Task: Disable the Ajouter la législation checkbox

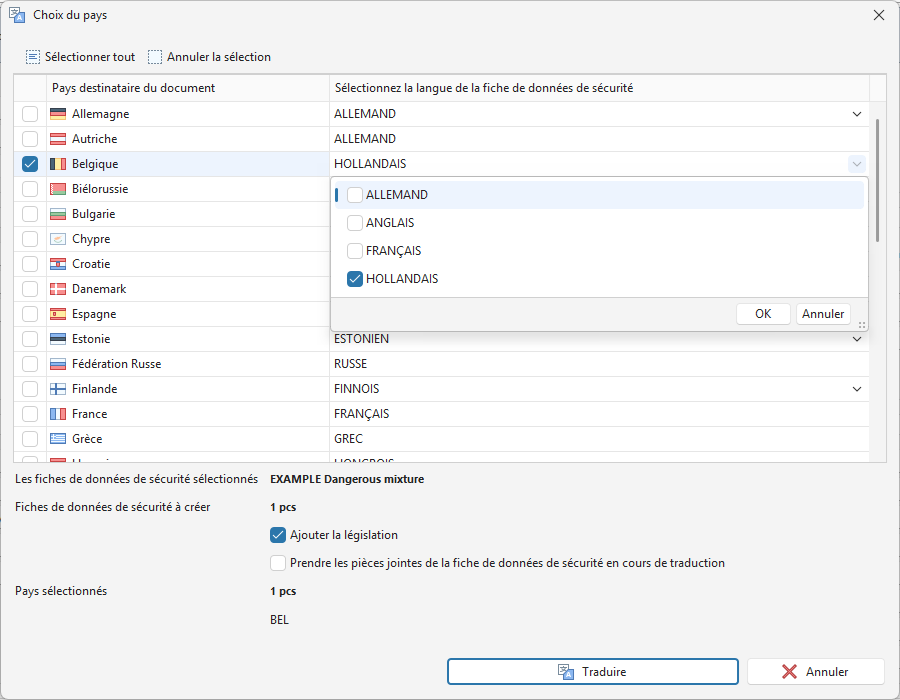Action: [x=278, y=535]
